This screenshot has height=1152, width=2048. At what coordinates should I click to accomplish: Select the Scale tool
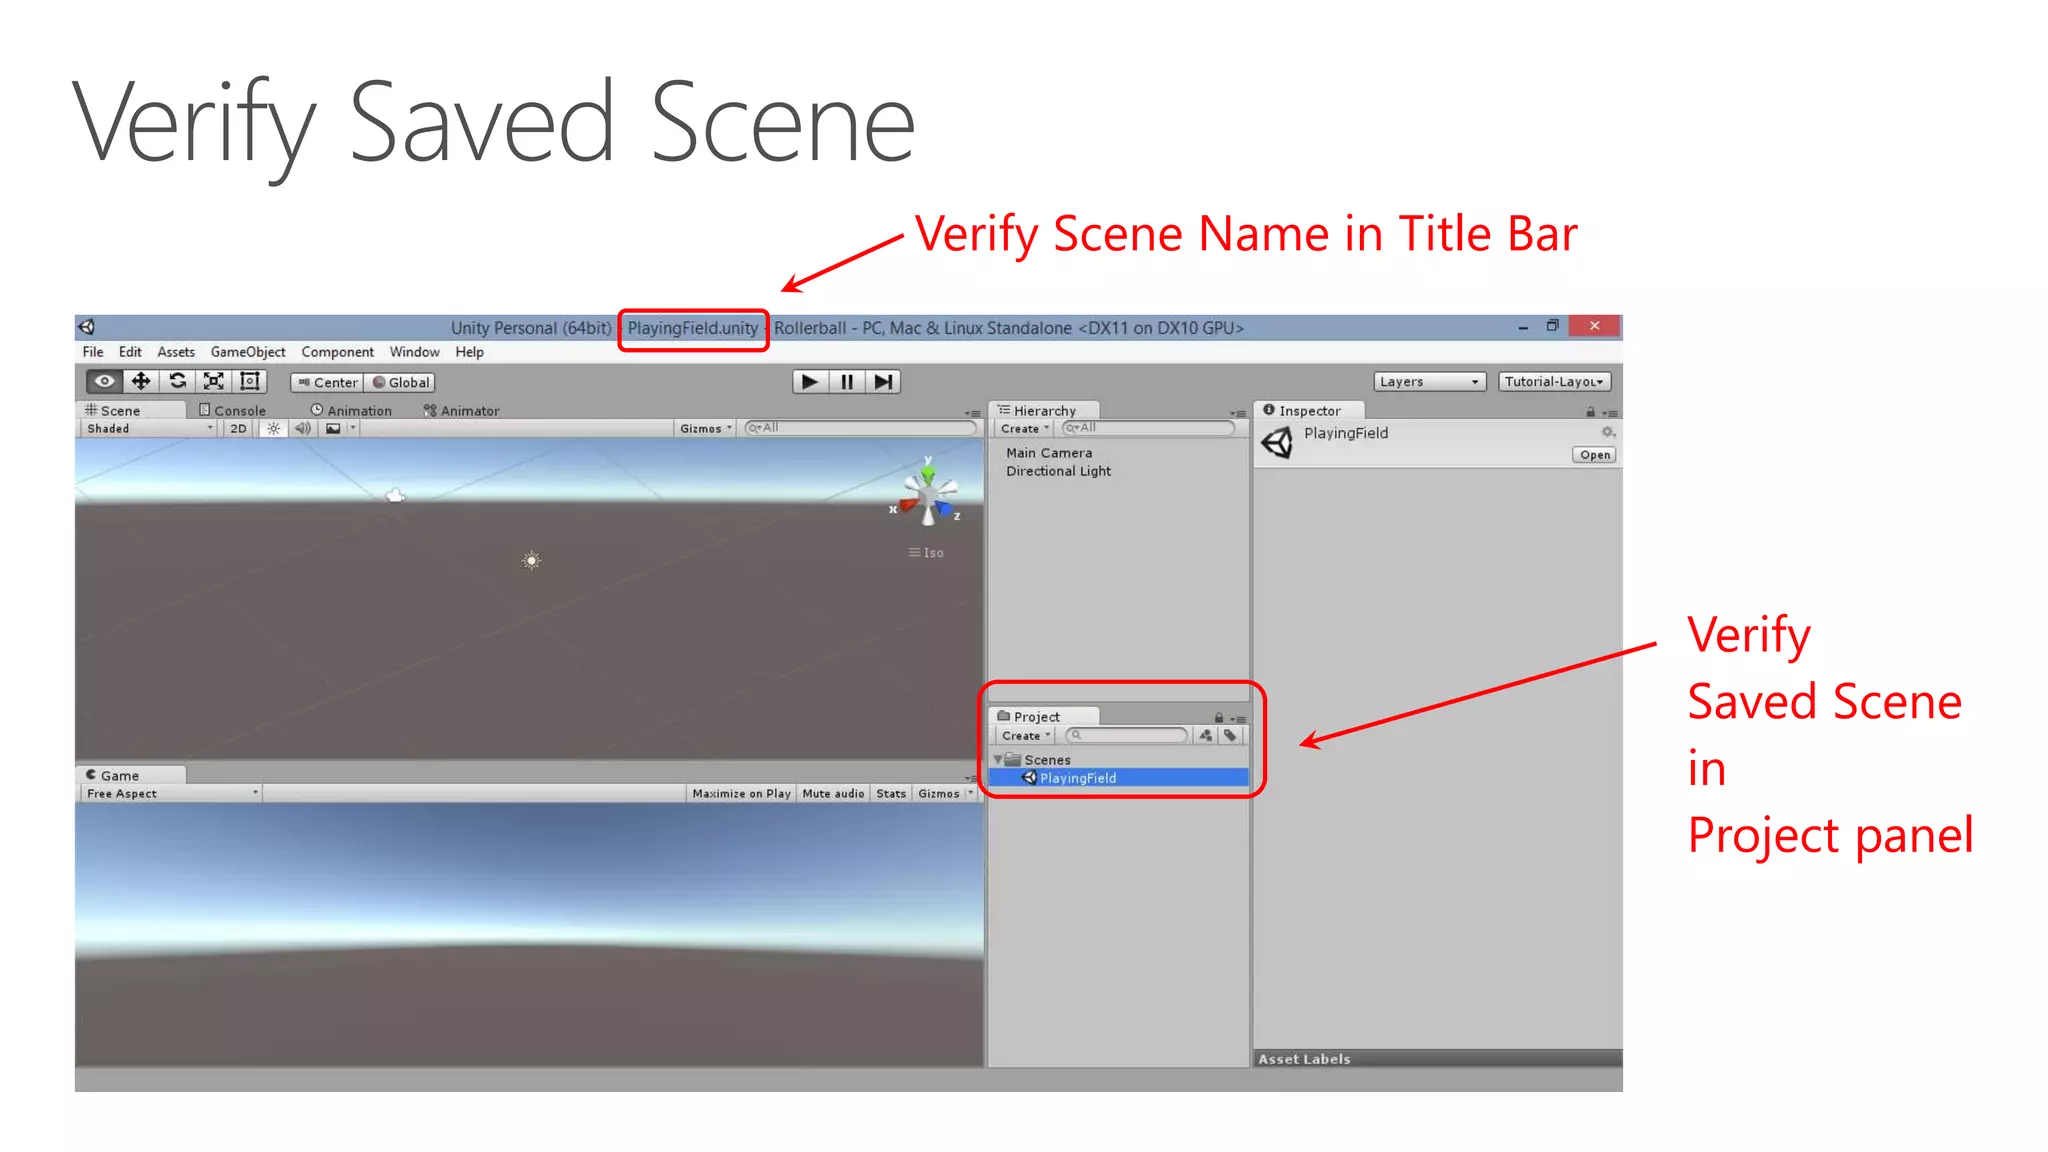[213, 381]
